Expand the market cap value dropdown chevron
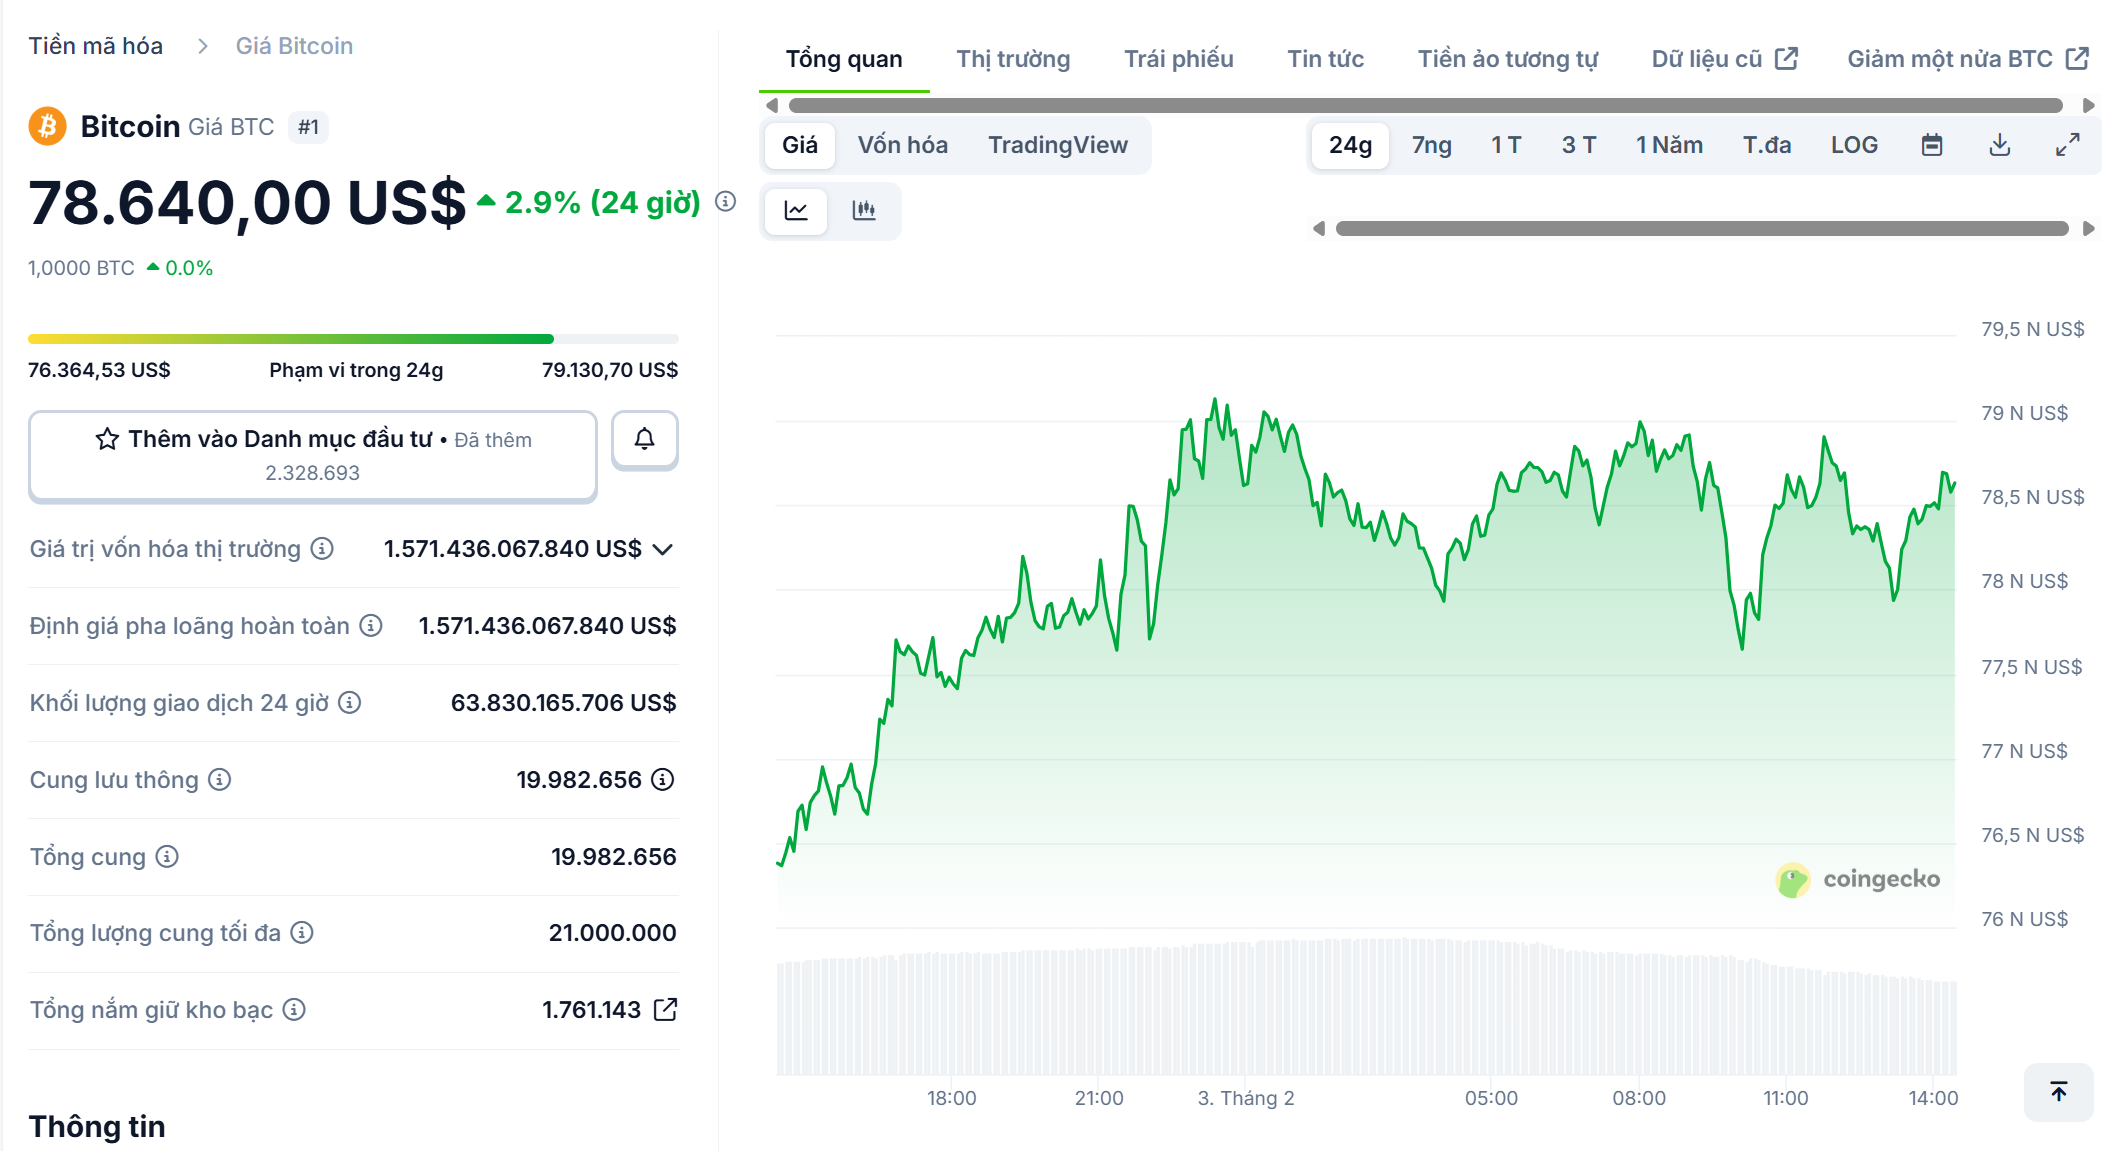Image resolution: width=2124 pixels, height=1151 pixels. pos(660,548)
